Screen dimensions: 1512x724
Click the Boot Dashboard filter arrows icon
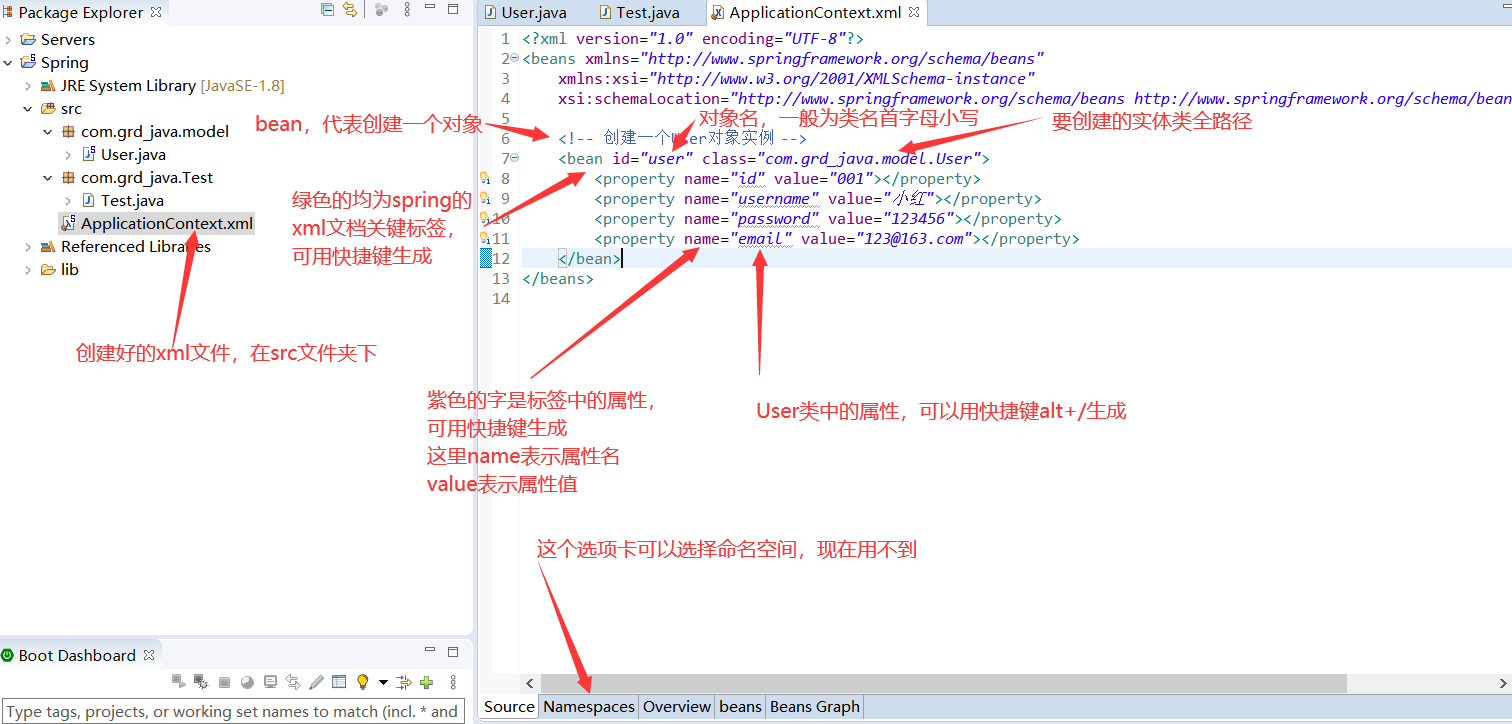[404, 682]
